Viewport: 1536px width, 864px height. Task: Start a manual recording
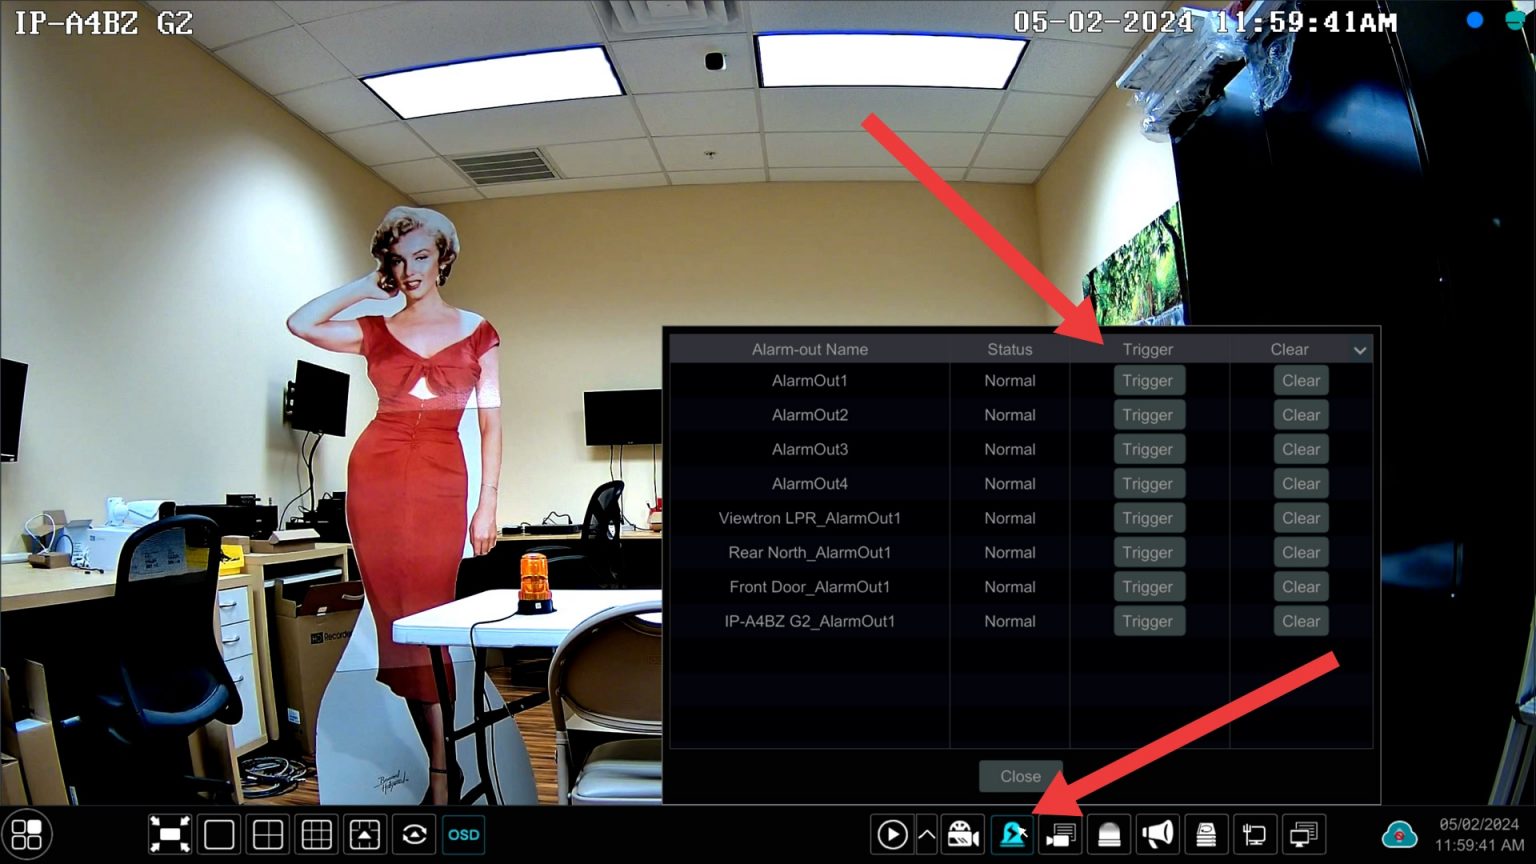pyautogui.click(x=961, y=834)
